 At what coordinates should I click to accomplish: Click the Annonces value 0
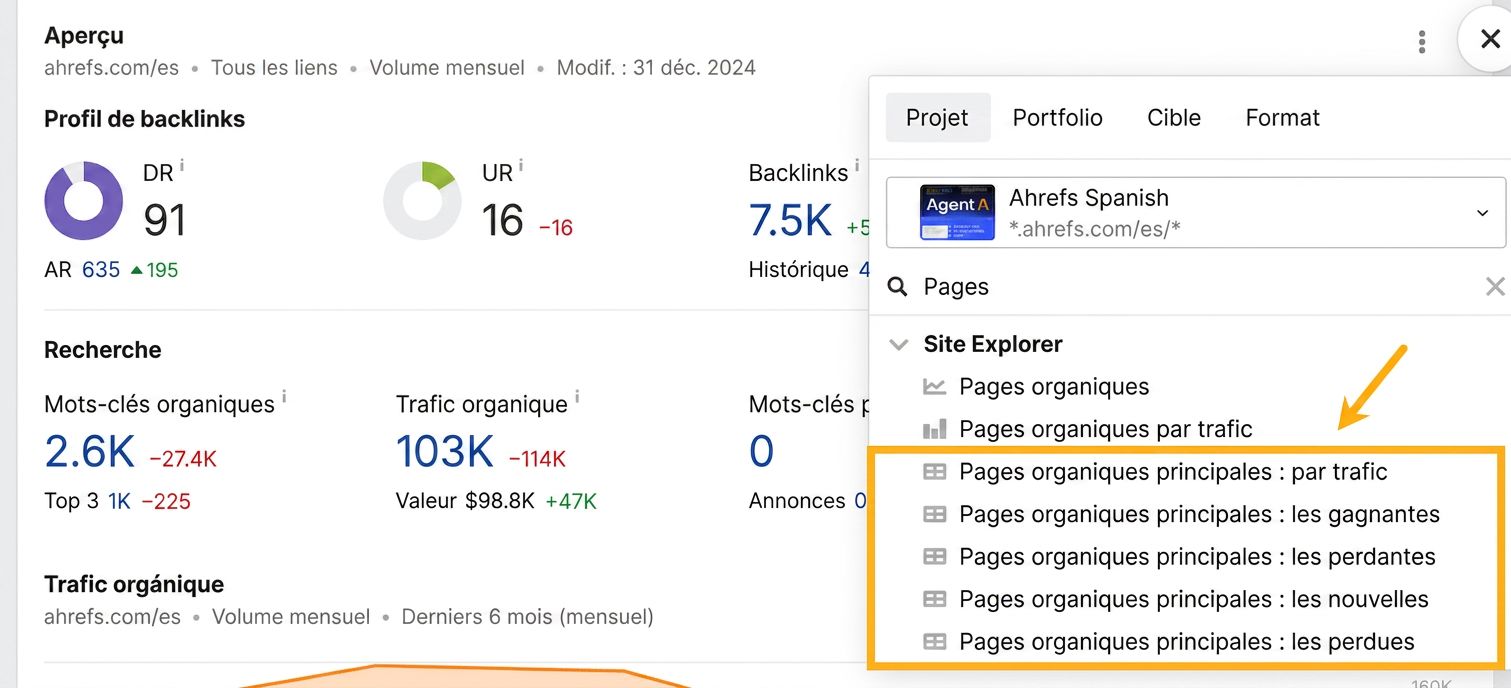(x=860, y=501)
